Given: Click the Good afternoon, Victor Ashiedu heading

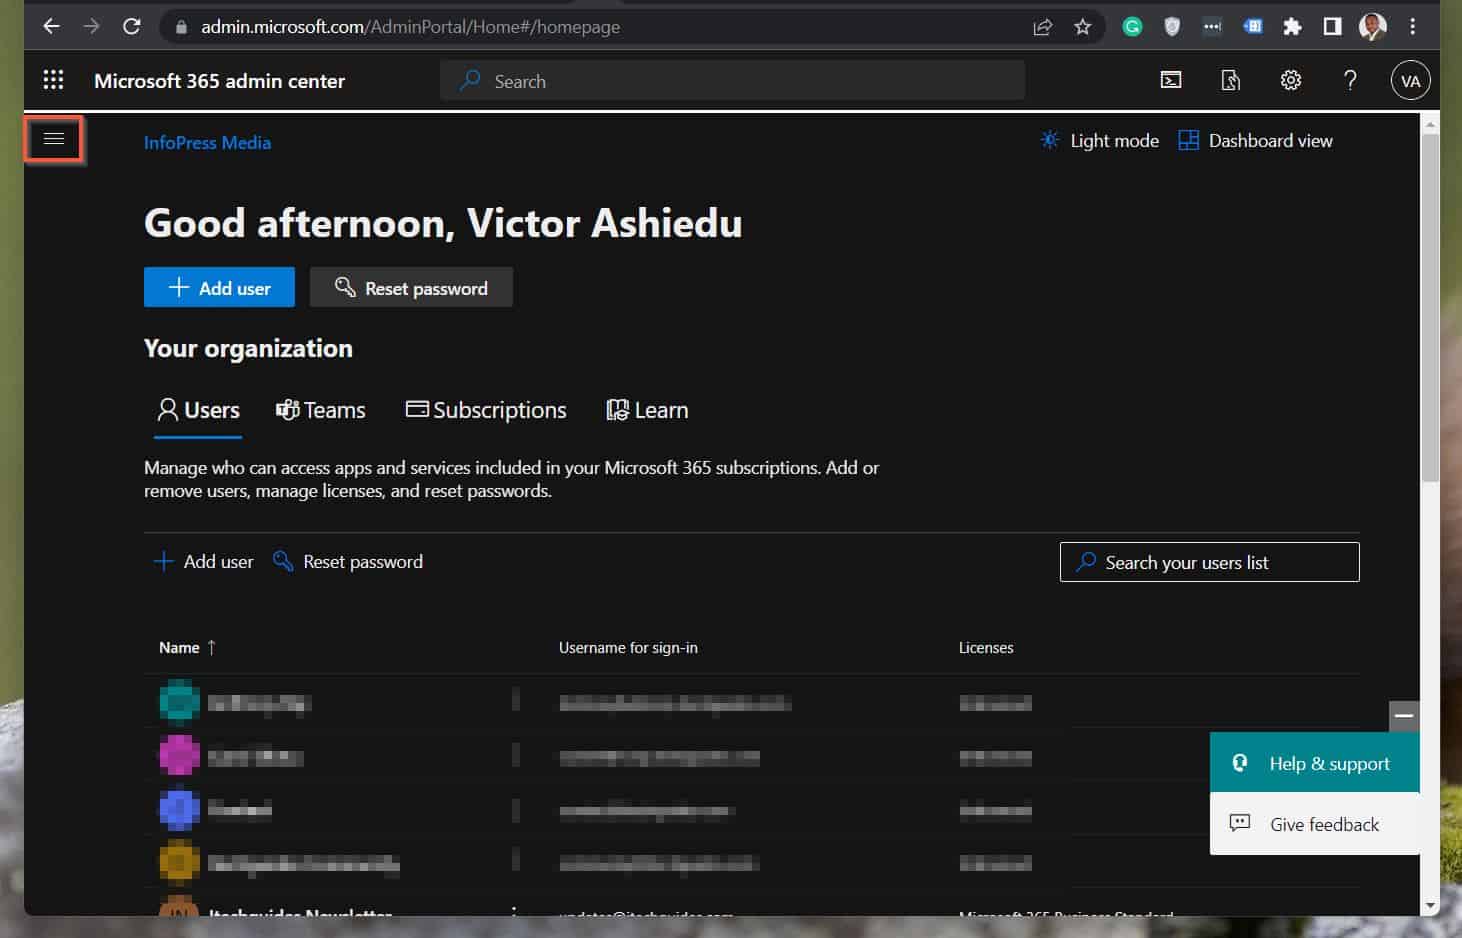Looking at the screenshot, I should [443, 223].
